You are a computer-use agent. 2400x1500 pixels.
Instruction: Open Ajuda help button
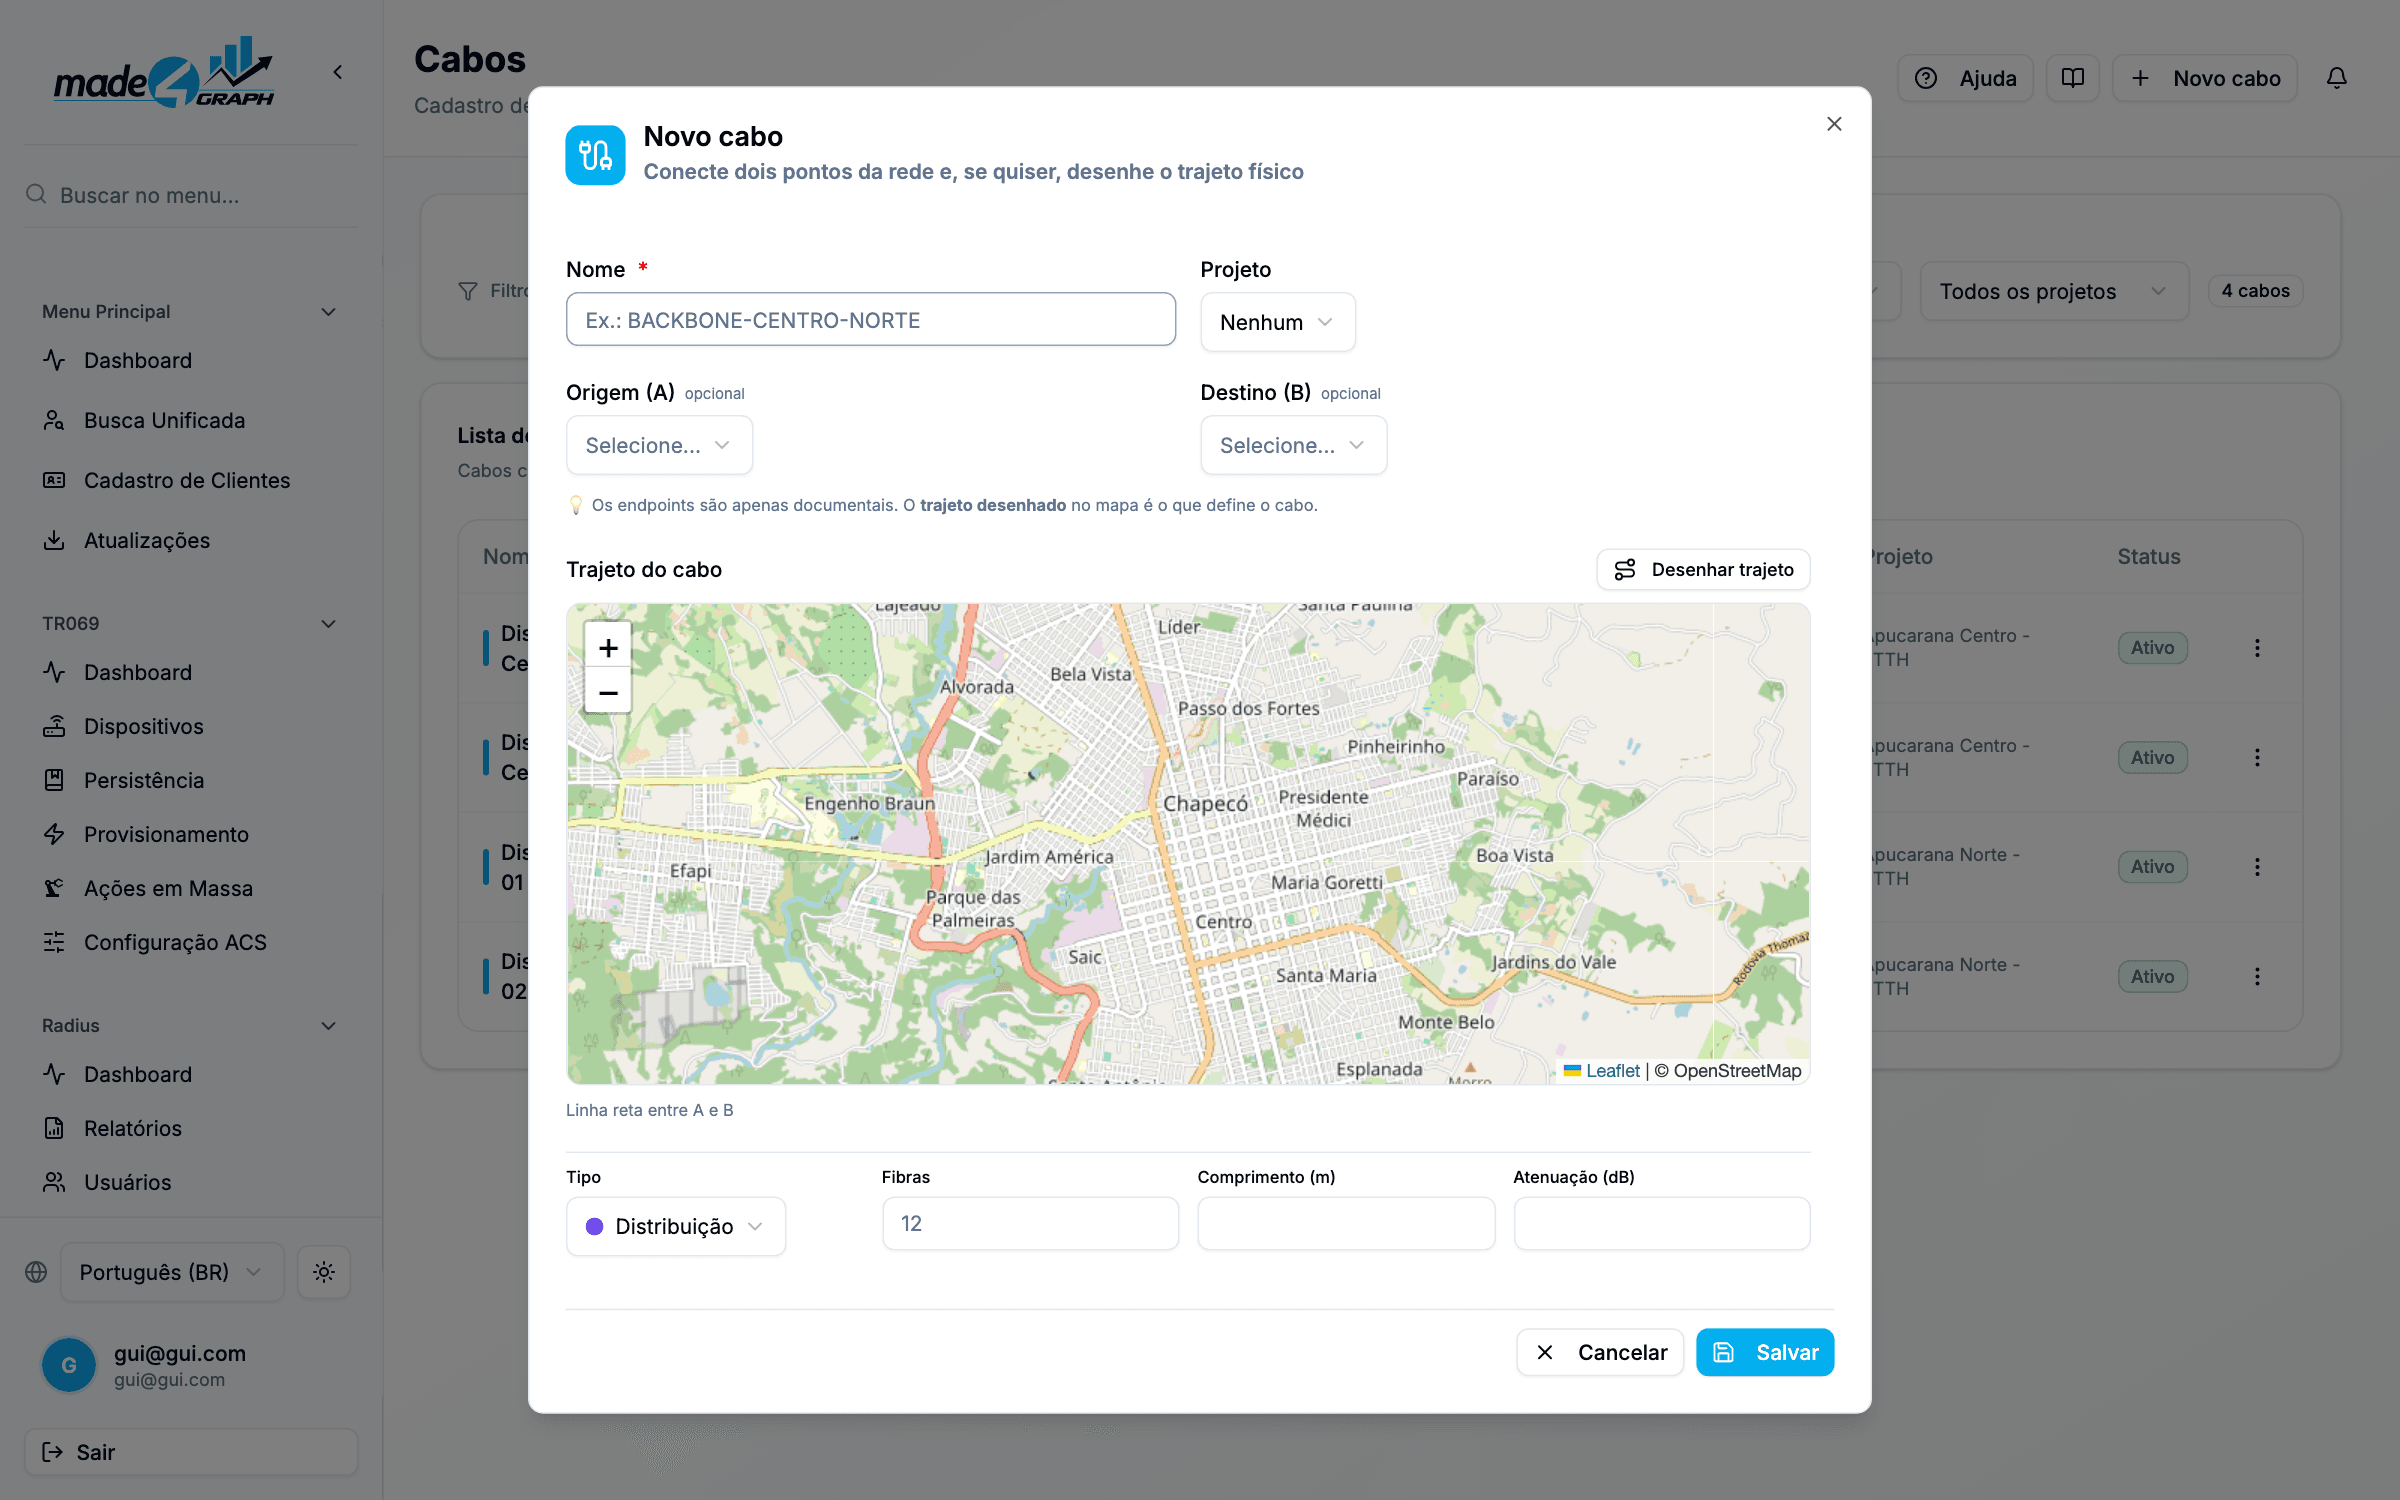pos(1966,78)
